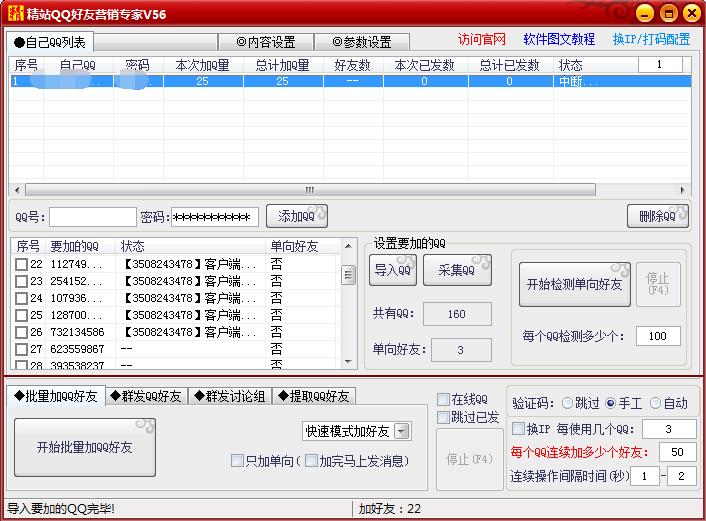Click the 删除QQ button
706x521 pixels.
pyautogui.click(x=658, y=216)
